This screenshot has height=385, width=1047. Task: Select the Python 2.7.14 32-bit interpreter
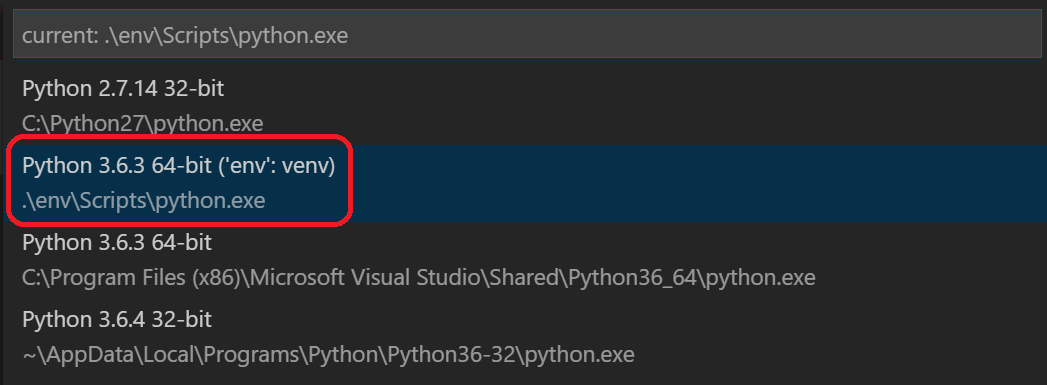pos(524,106)
